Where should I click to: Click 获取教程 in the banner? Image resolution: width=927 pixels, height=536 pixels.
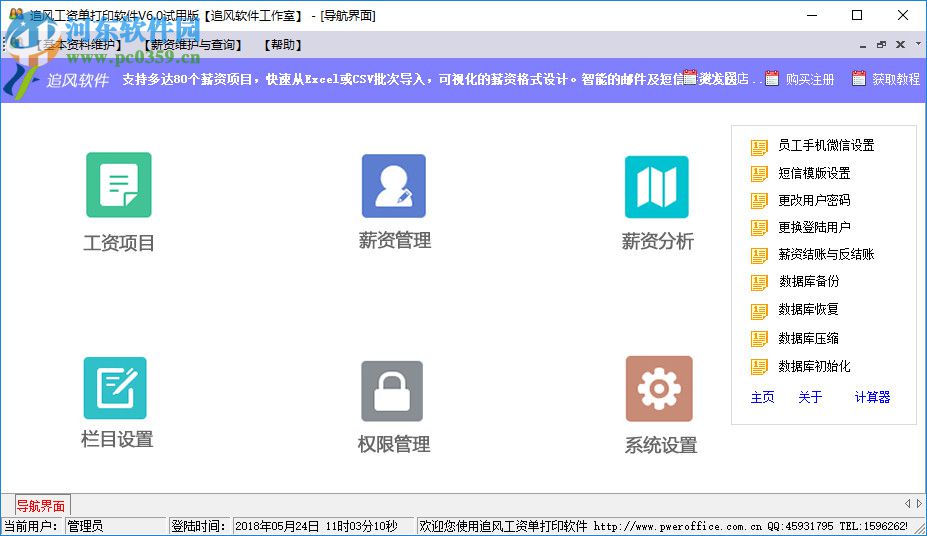click(x=896, y=79)
